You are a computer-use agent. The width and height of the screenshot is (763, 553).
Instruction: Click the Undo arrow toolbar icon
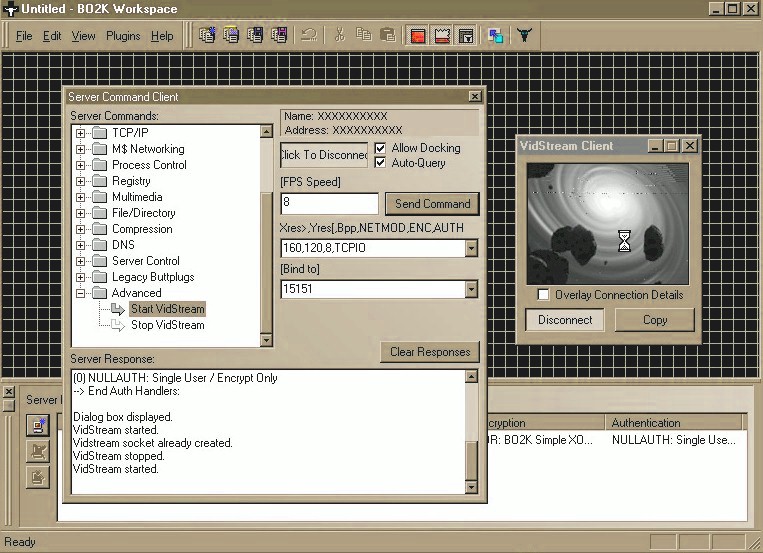[309, 35]
